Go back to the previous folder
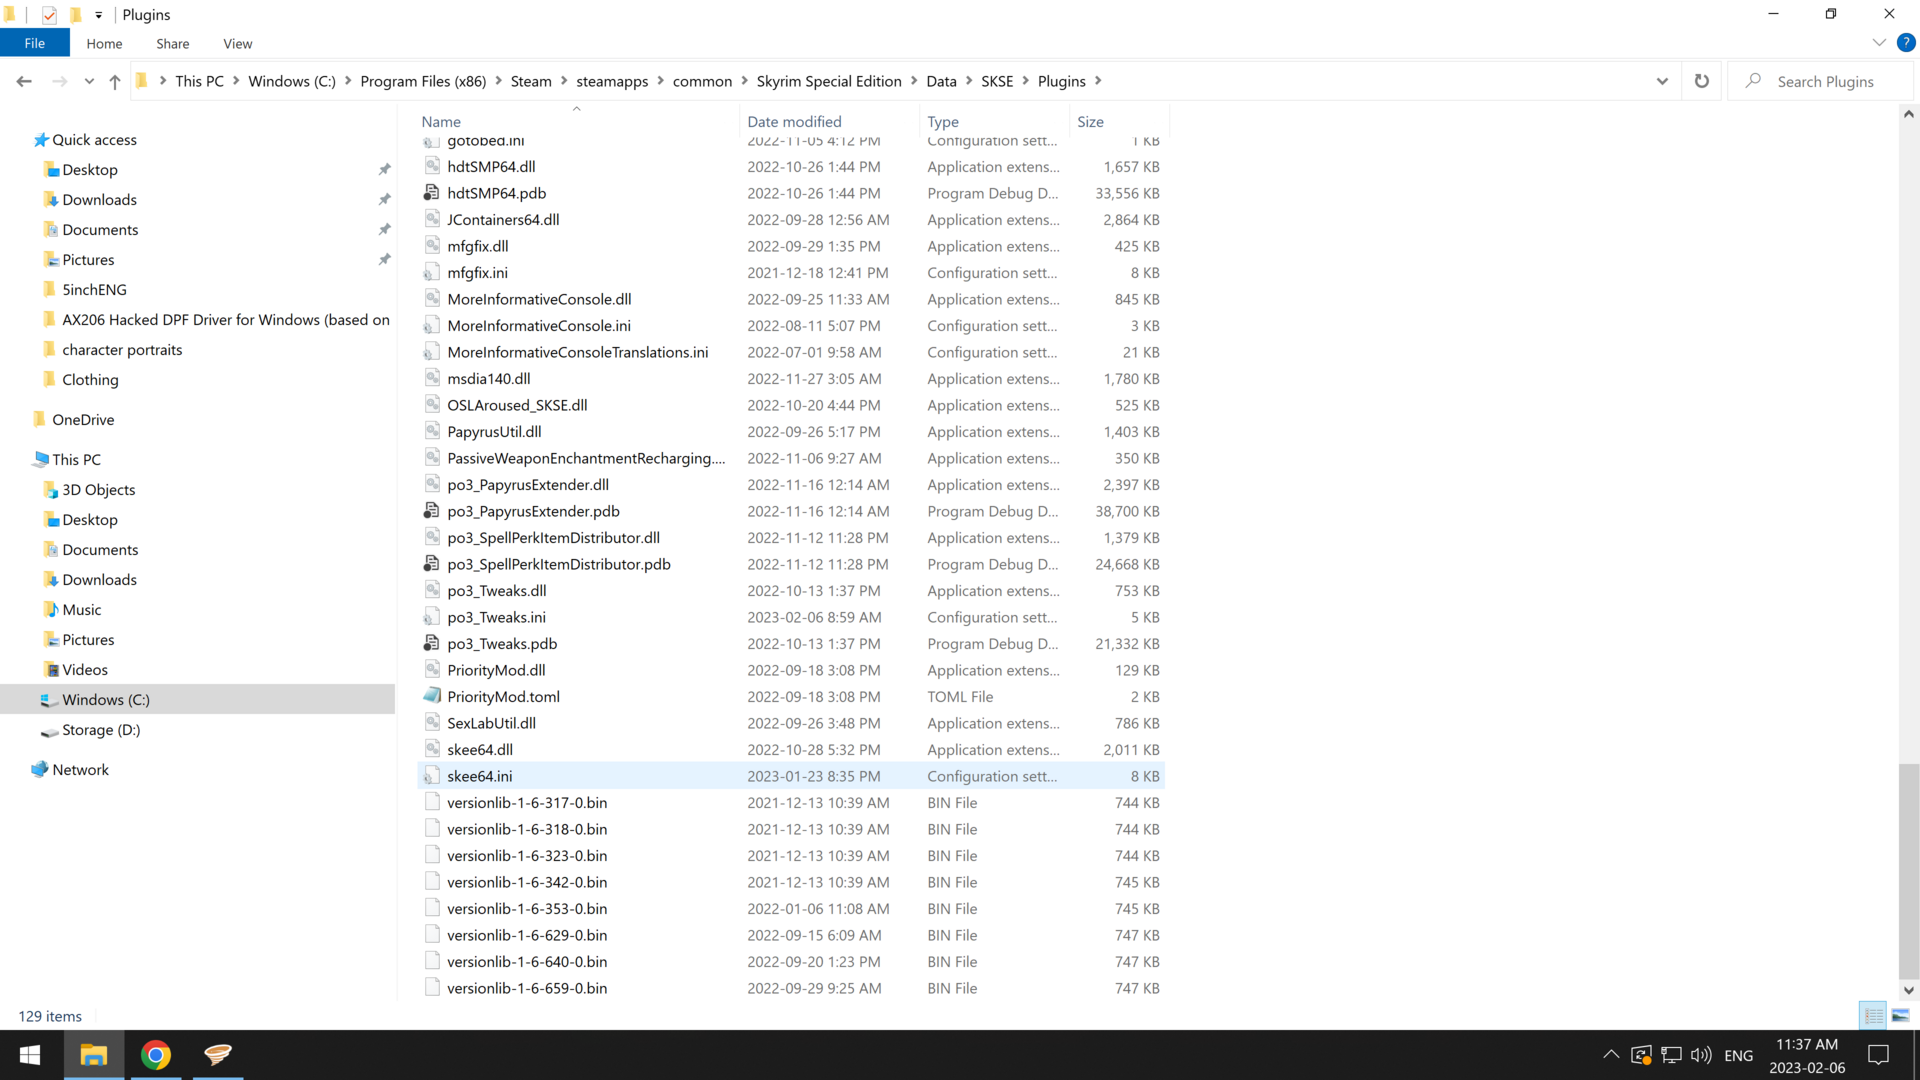The width and height of the screenshot is (1920, 1080). pos(24,81)
